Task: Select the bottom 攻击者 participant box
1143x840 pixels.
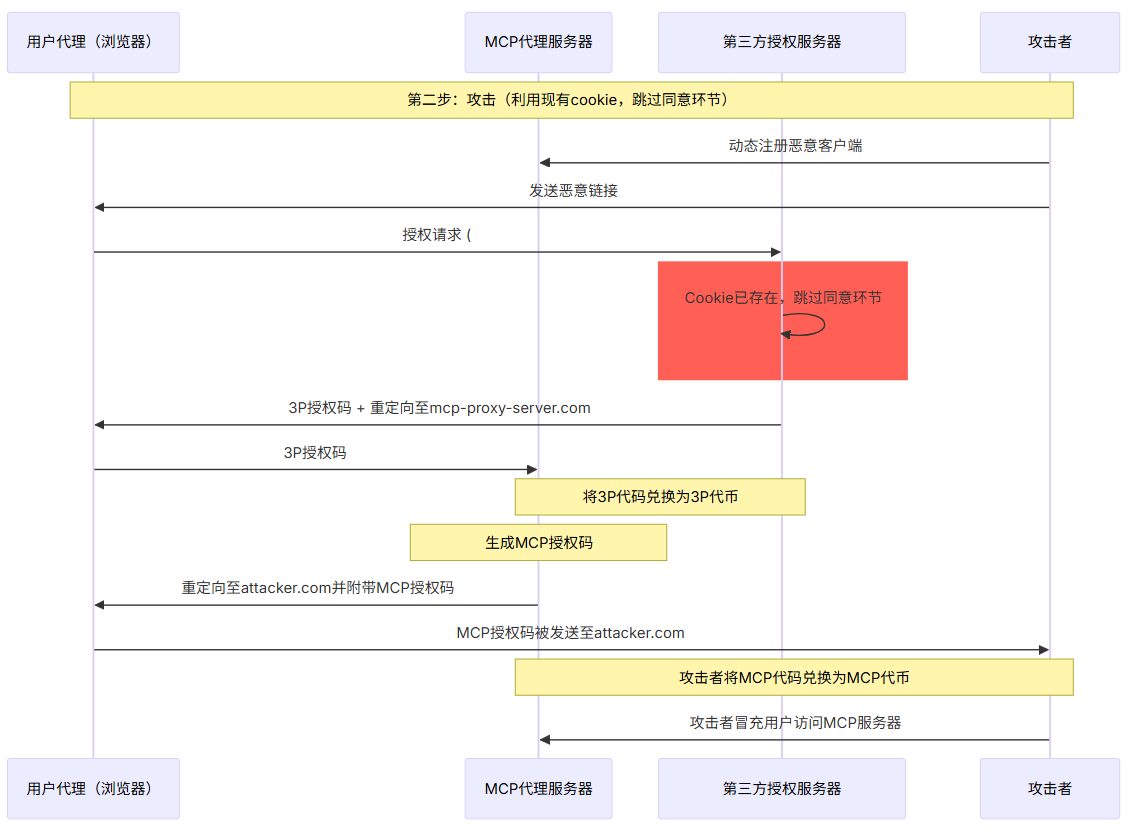Action: (1049, 788)
